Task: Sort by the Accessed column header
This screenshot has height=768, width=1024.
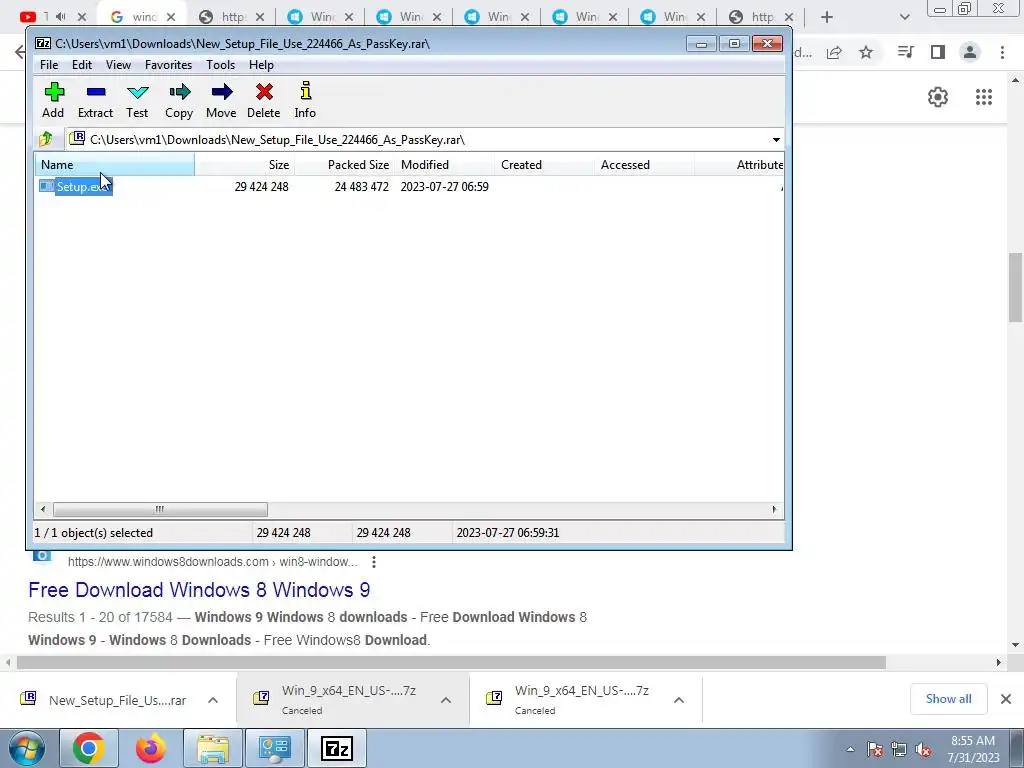Action: [x=644, y=165]
